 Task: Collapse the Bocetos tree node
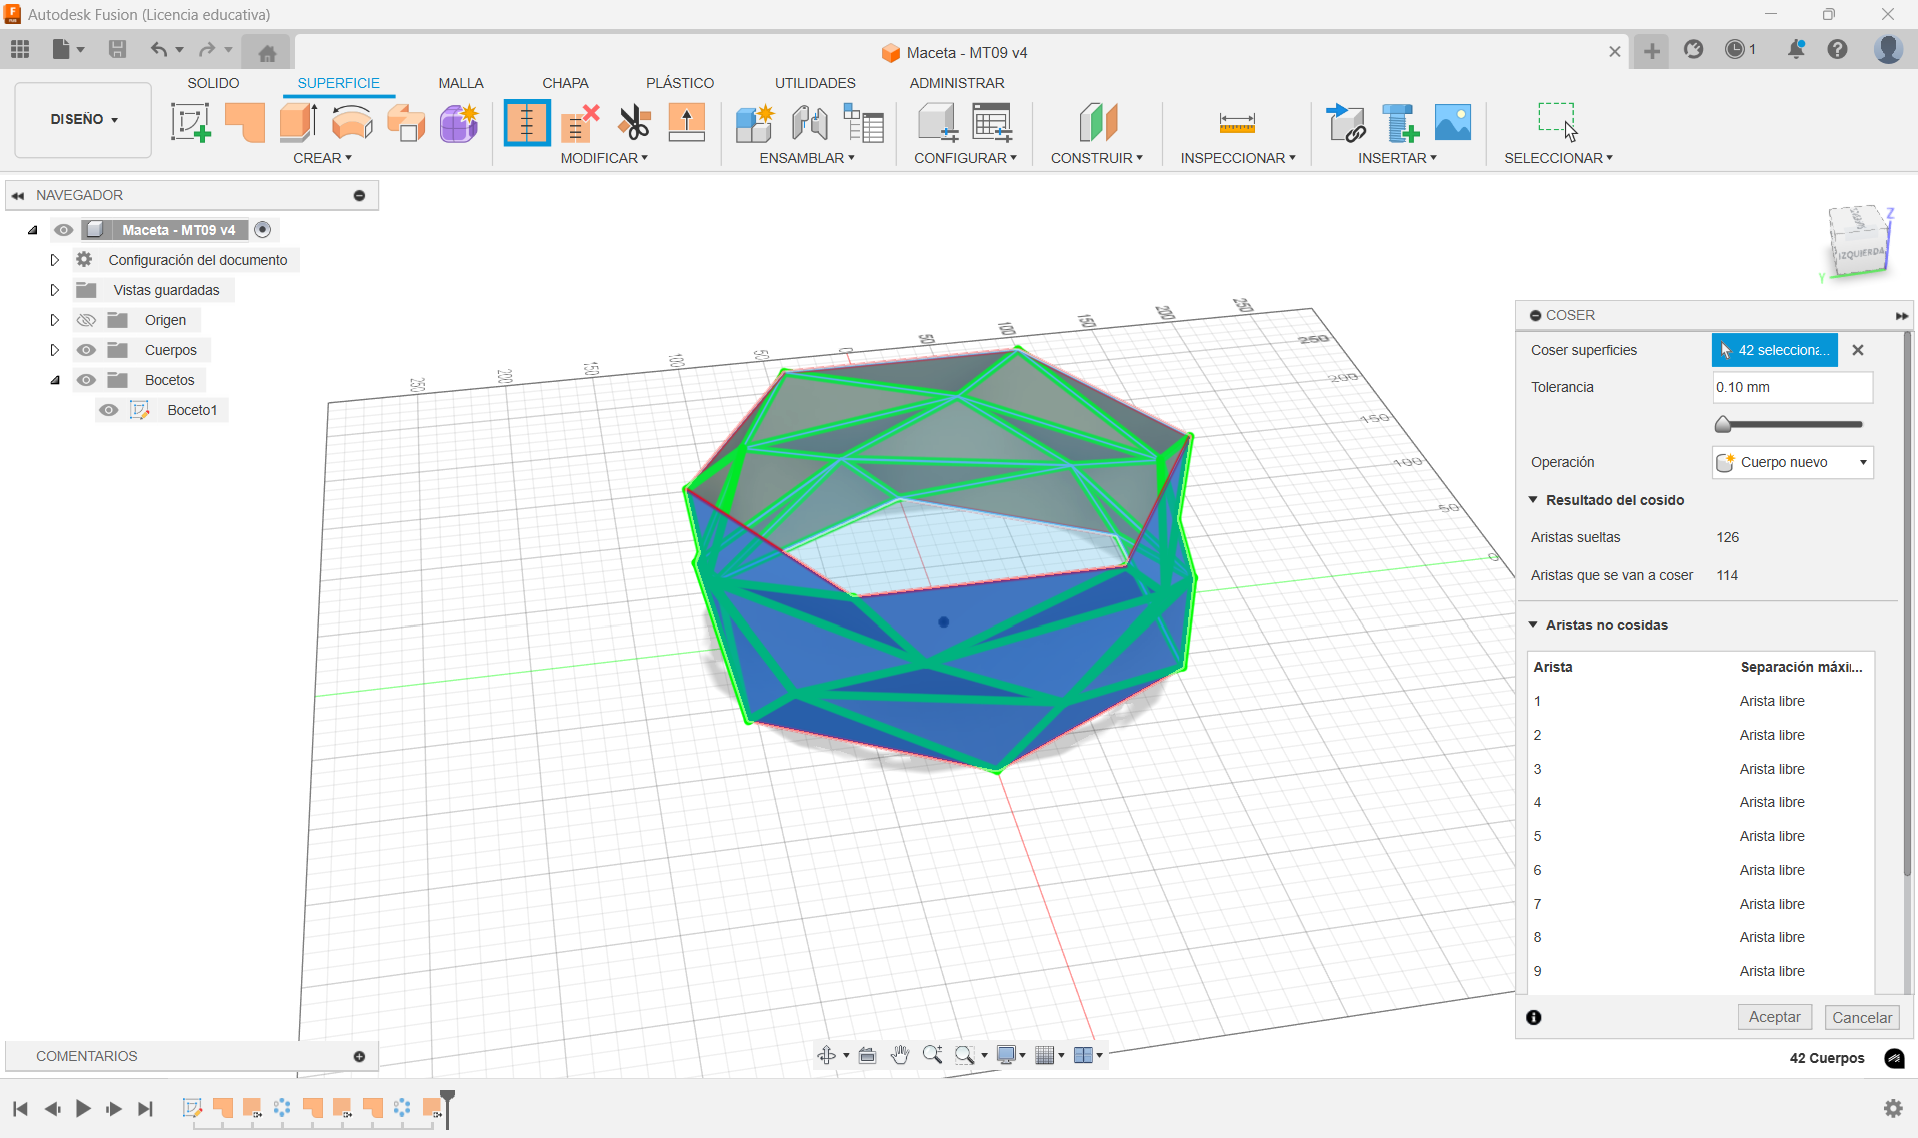(55, 380)
